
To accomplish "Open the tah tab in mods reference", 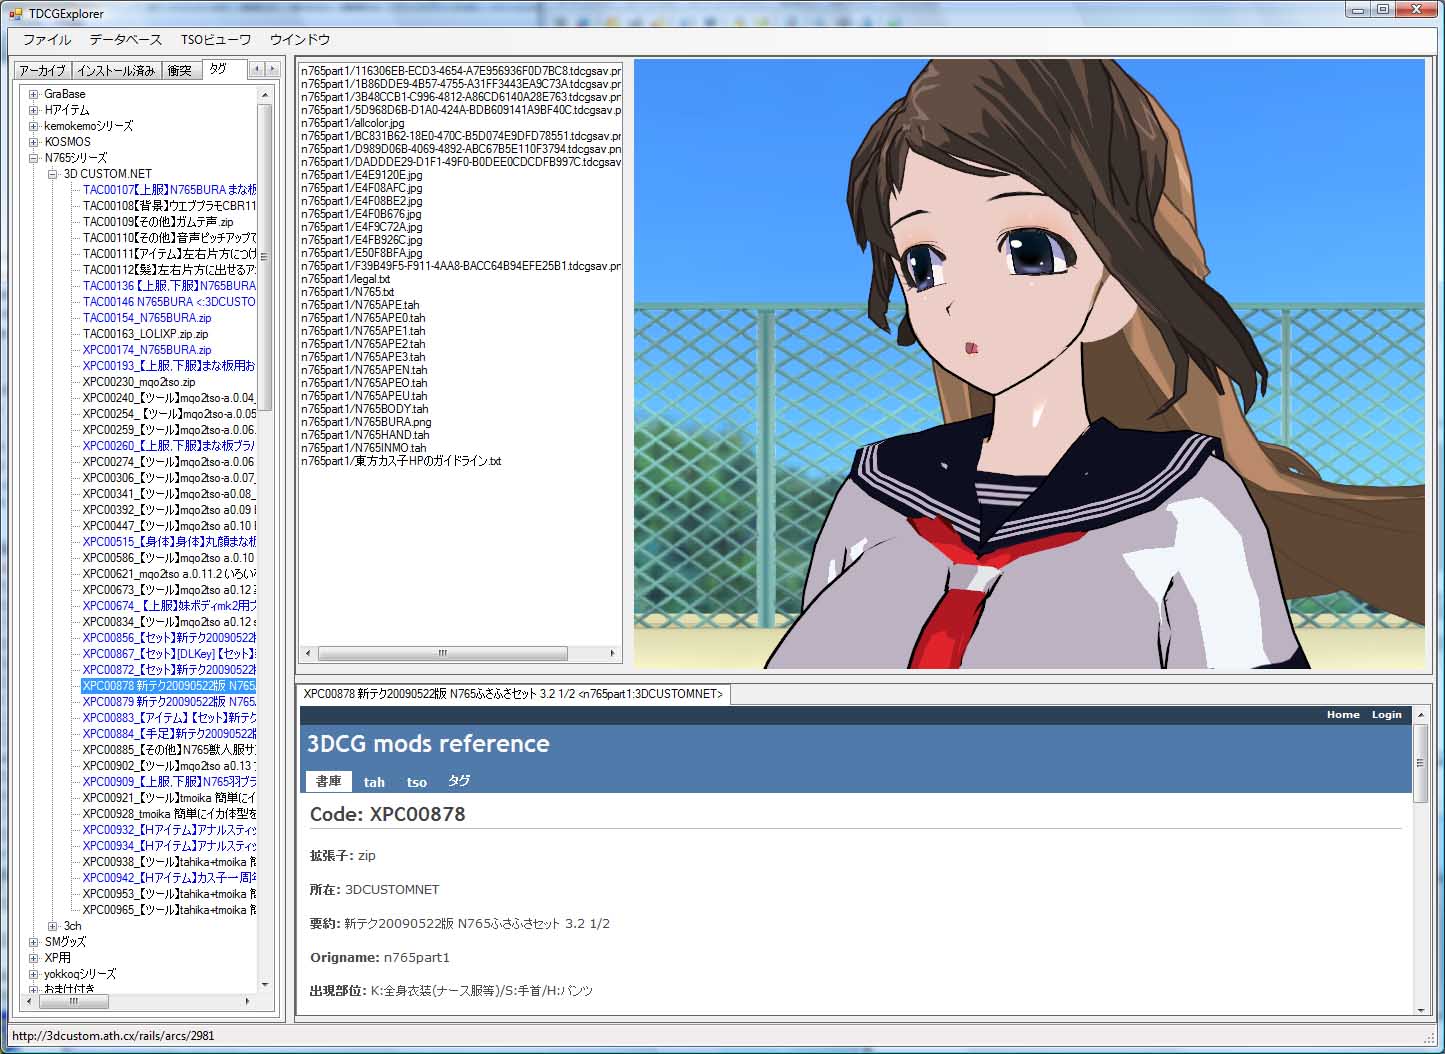I will pyautogui.click(x=374, y=782).
